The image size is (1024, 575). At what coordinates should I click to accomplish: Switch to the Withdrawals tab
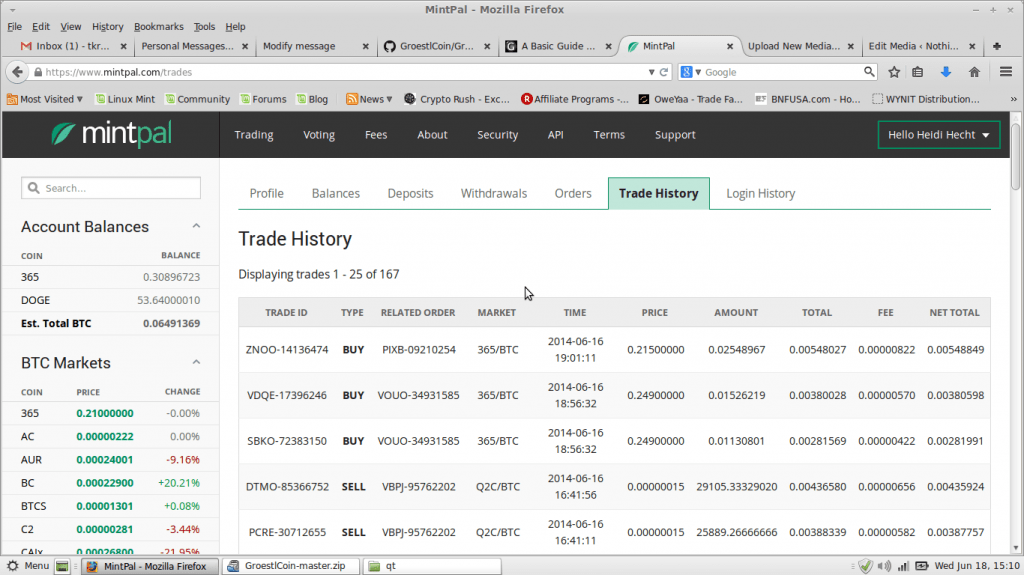point(494,193)
